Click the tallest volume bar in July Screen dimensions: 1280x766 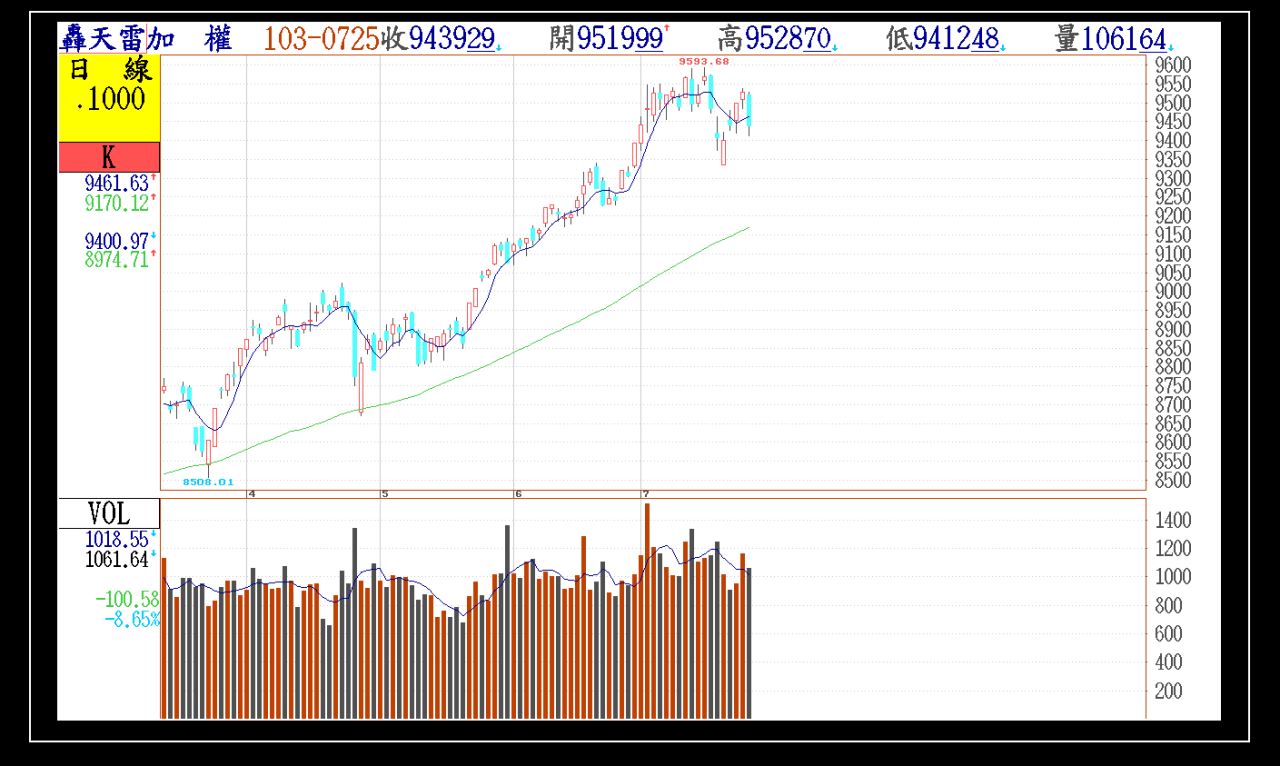pyautogui.click(x=647, y=610)
